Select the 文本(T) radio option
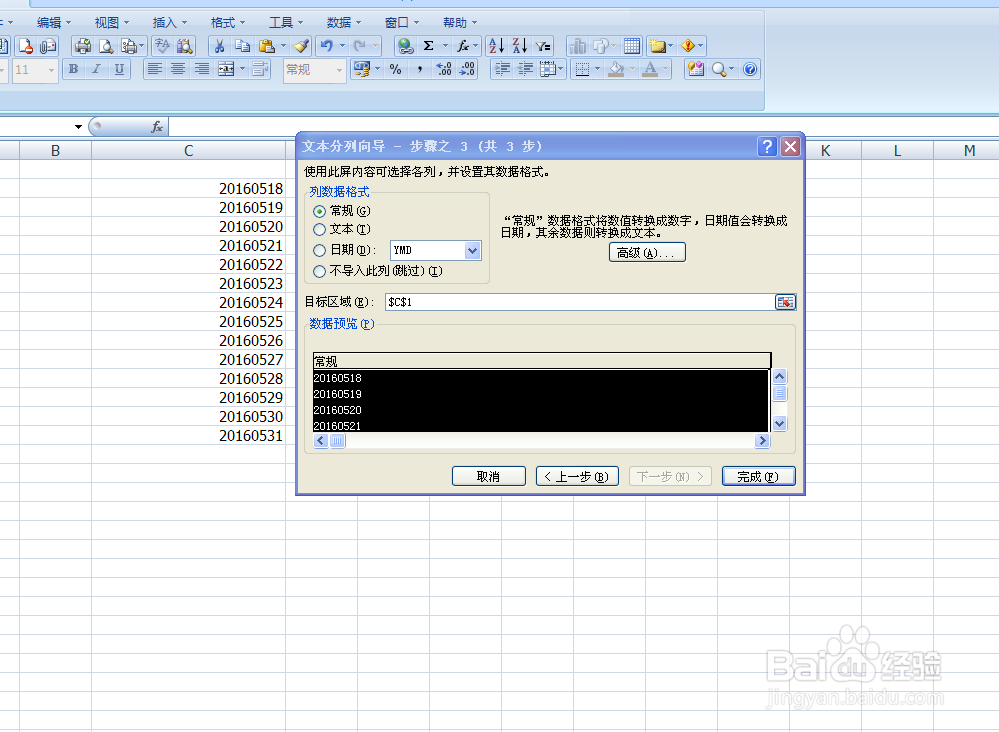Image resolution: width=999 pixels, height=732 pixels. [x=319, y=229]
